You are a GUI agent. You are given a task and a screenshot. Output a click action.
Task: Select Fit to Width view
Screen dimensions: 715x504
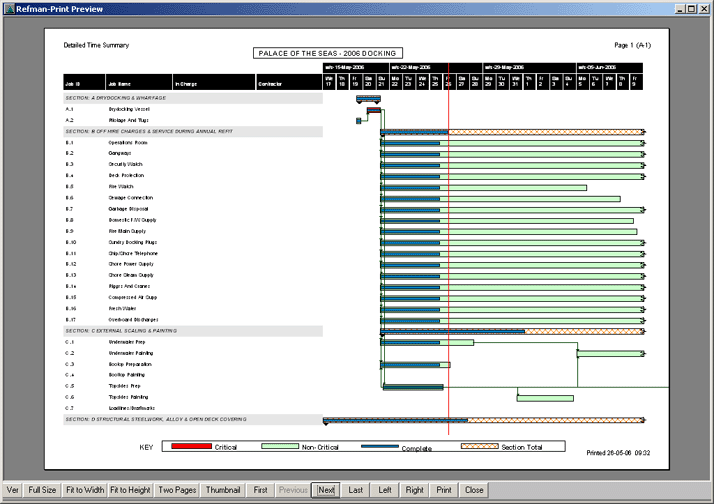click(85, 490)
